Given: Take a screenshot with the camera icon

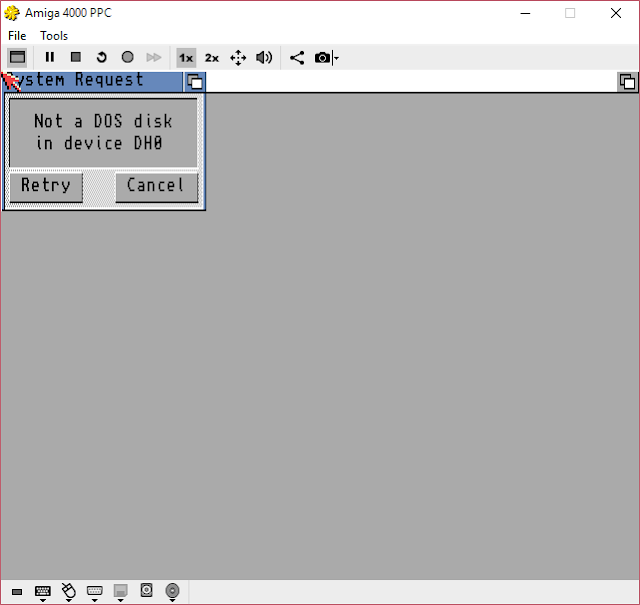Looking at the screenshot, I should (x=322, y=58).
